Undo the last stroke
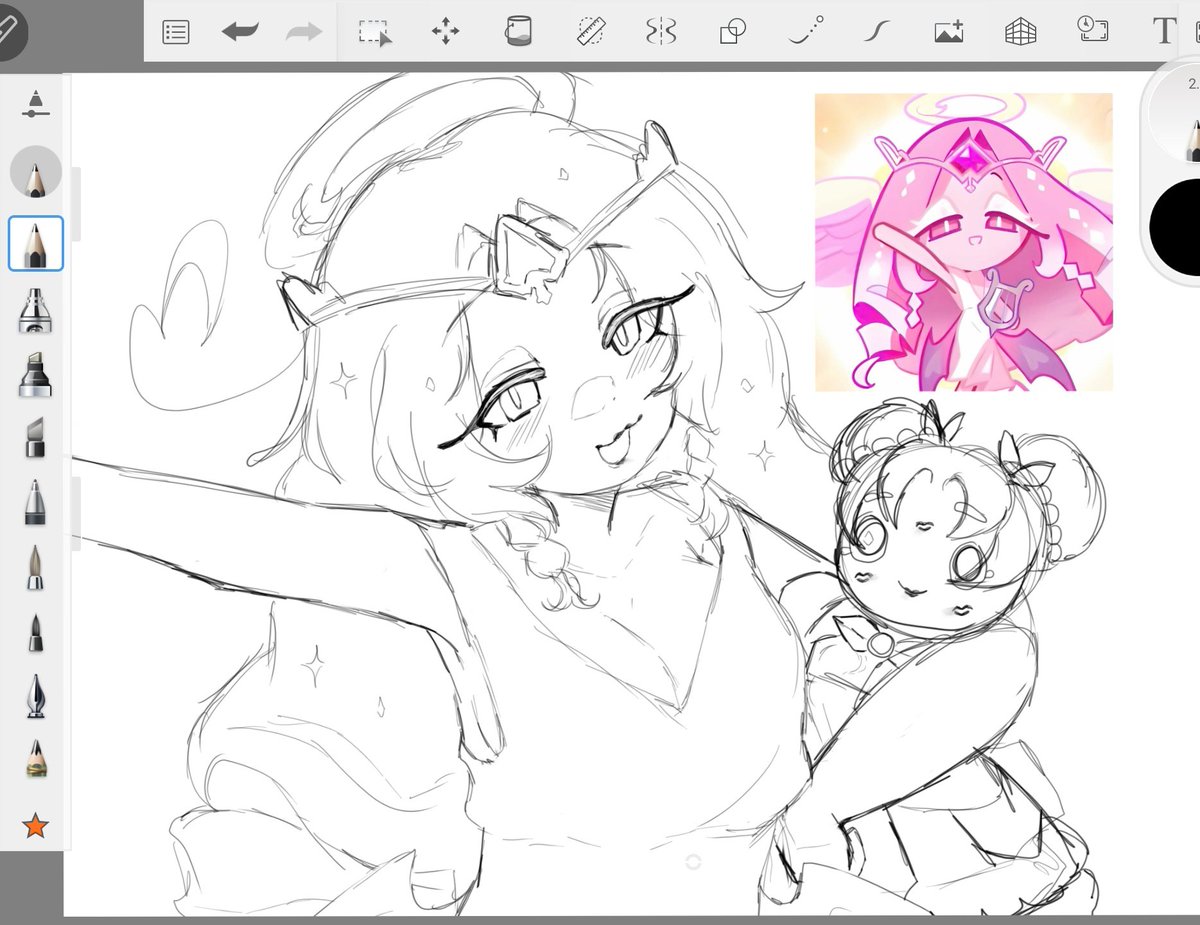Viewport: 1200px width, 925px height. [240, 32]
